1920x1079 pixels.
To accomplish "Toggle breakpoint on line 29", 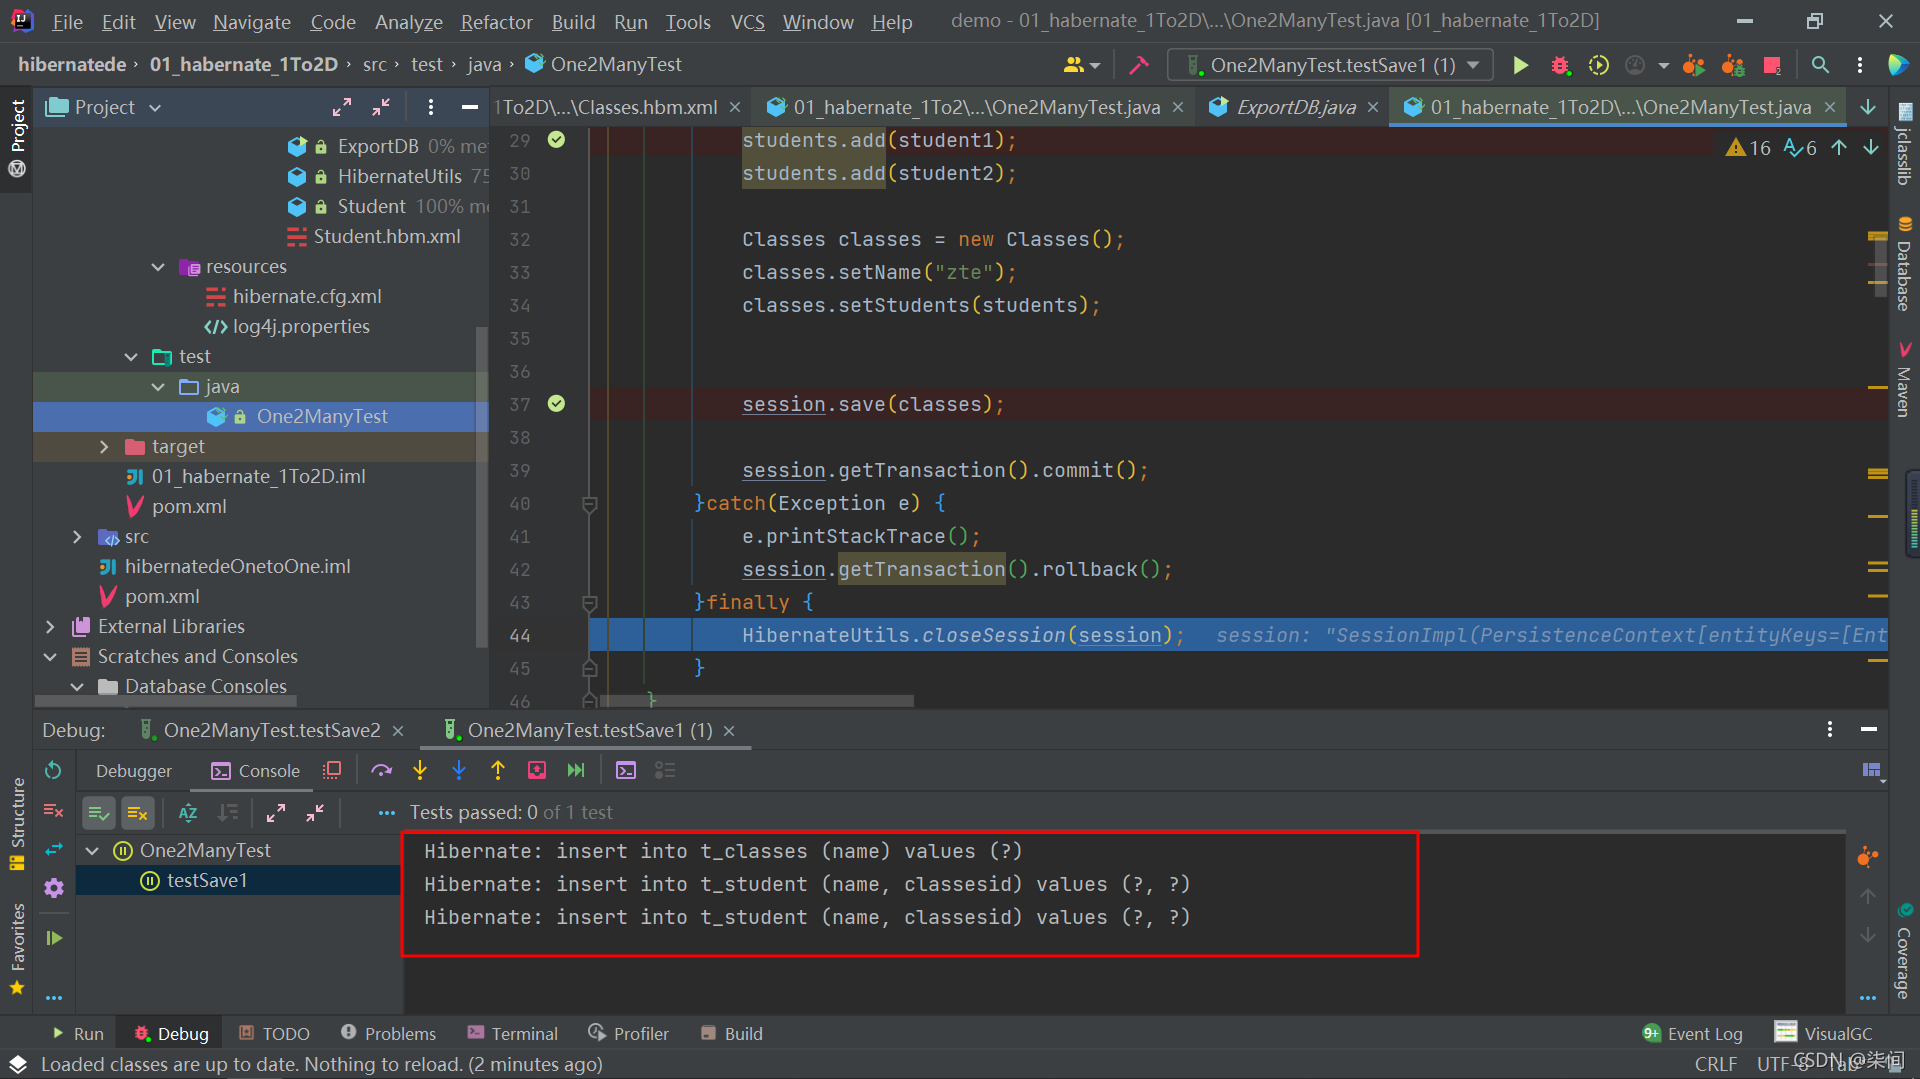I will point(556,140).
